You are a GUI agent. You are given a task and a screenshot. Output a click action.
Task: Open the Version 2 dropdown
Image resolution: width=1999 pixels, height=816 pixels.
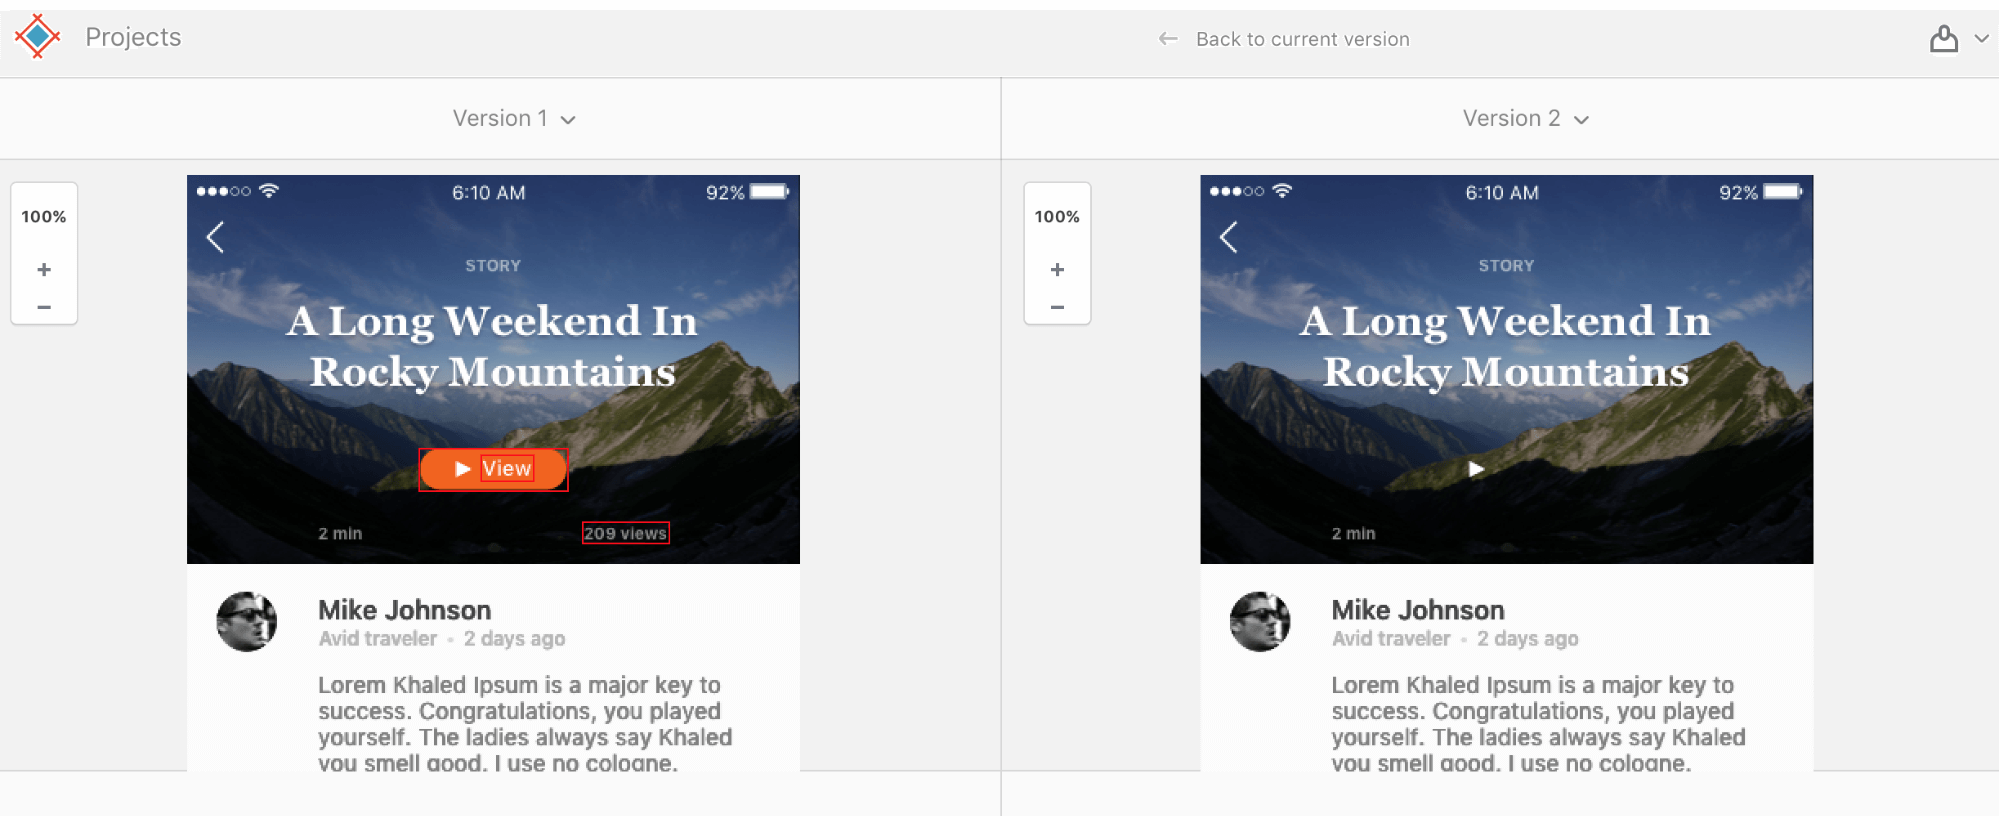(1525, 119)
